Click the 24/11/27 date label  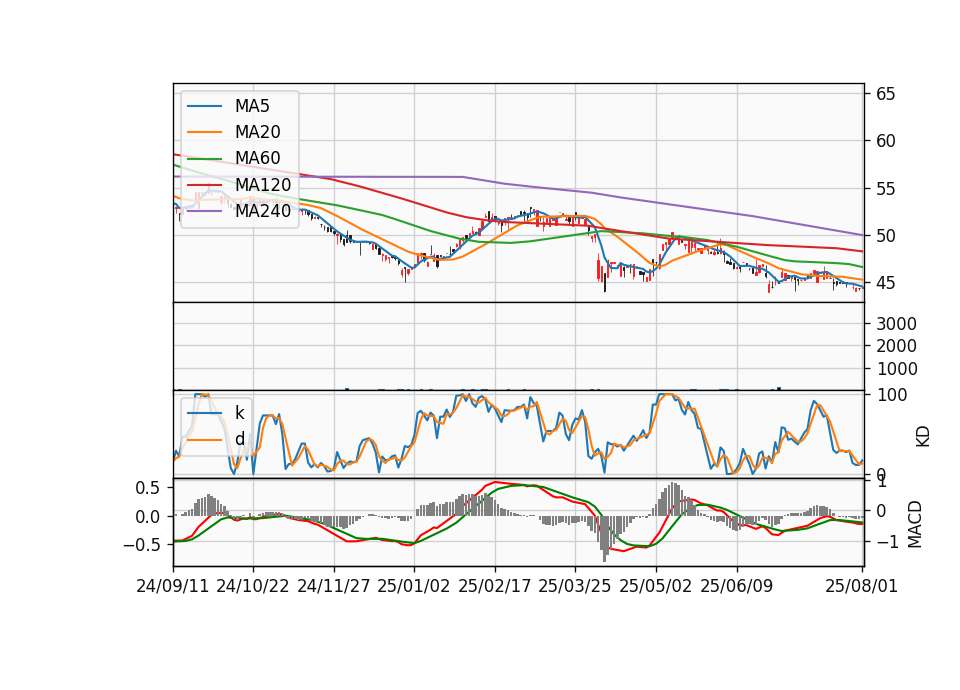click(334, 586)
